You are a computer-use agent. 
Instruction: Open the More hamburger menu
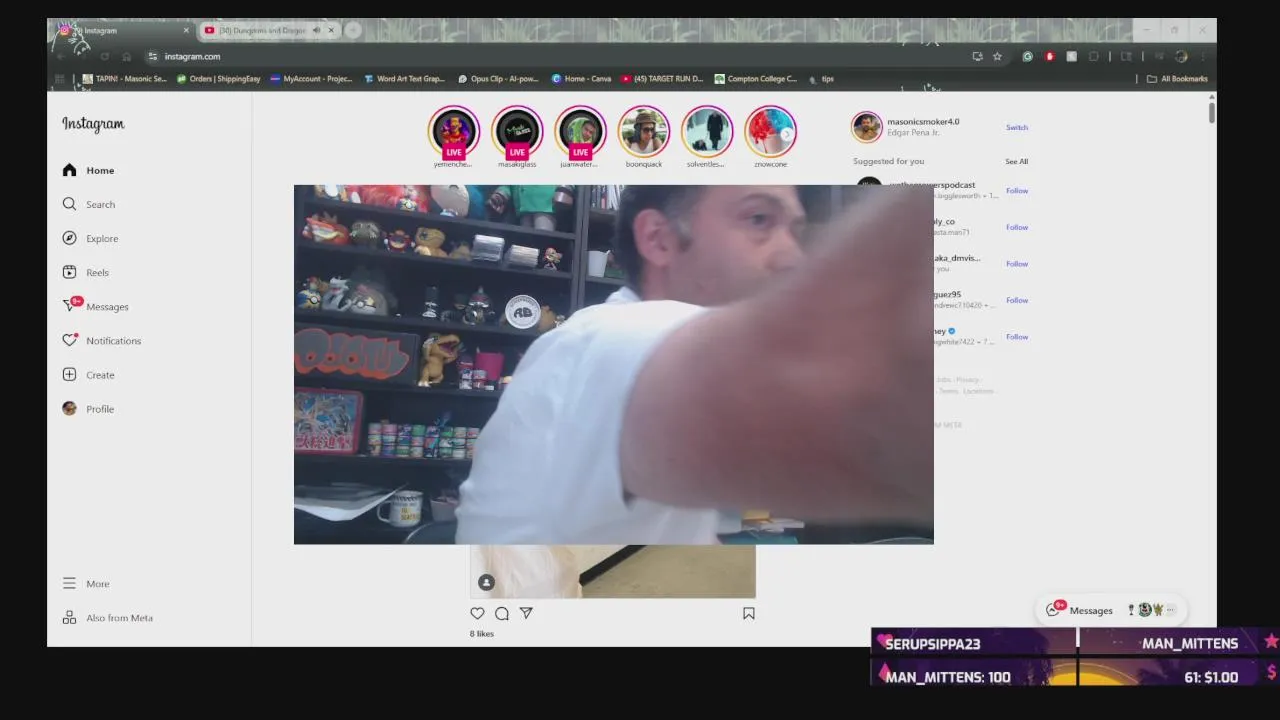point(86,583)
